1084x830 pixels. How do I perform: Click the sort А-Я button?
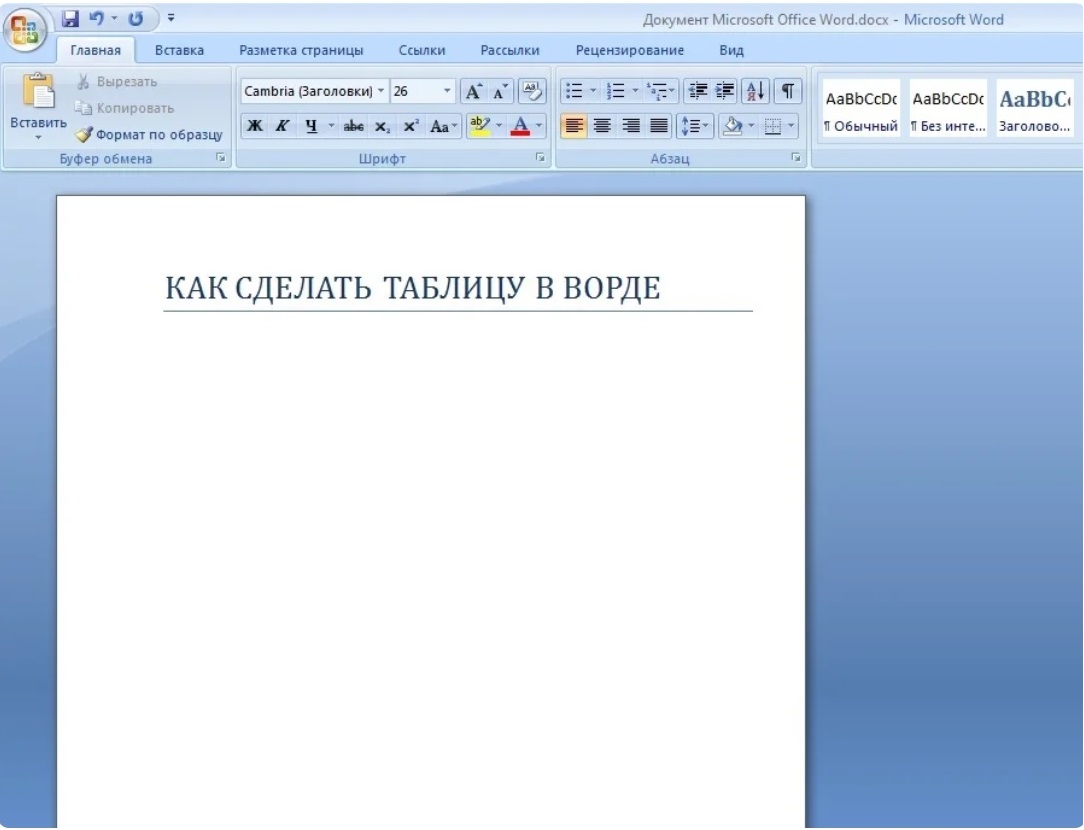(755, 91)
